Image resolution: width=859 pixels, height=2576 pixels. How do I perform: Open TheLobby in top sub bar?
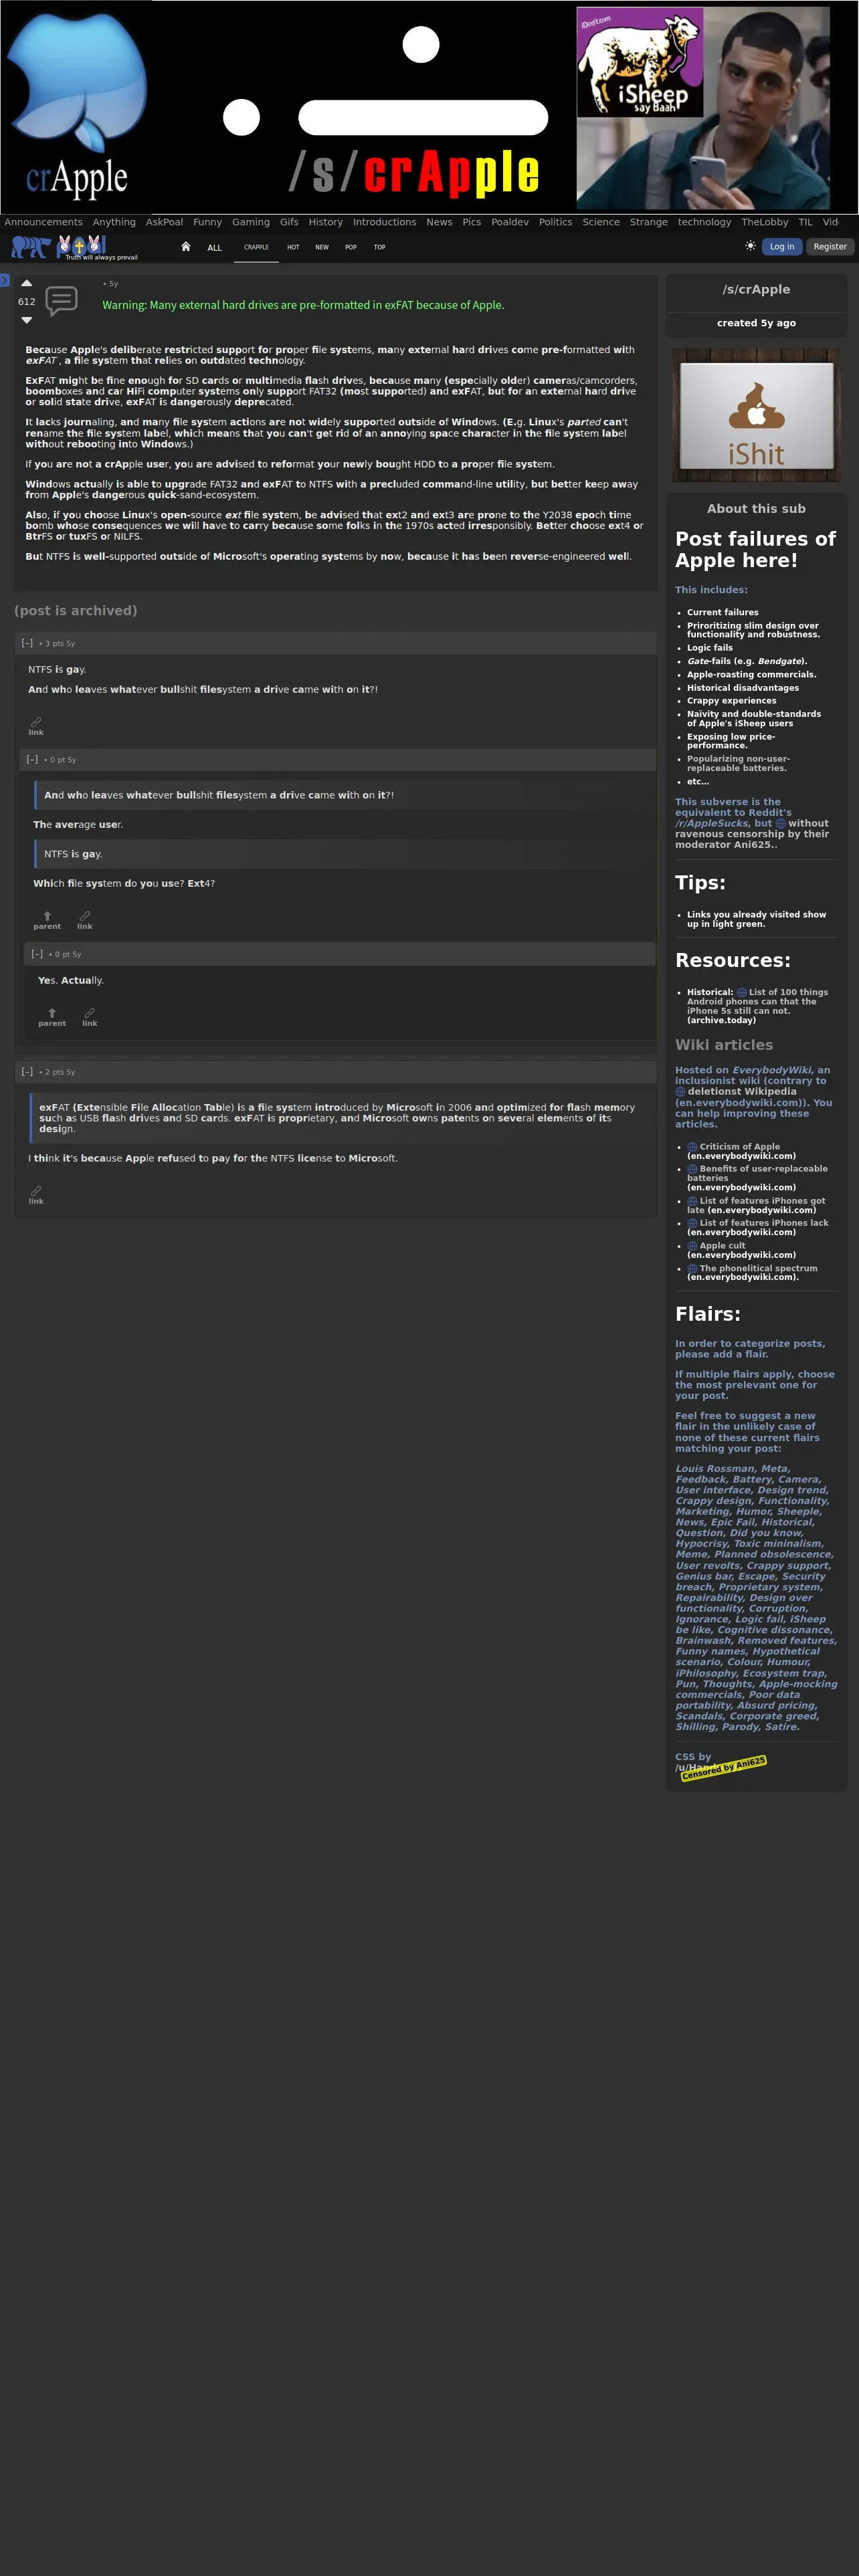(x=765, y=222)
